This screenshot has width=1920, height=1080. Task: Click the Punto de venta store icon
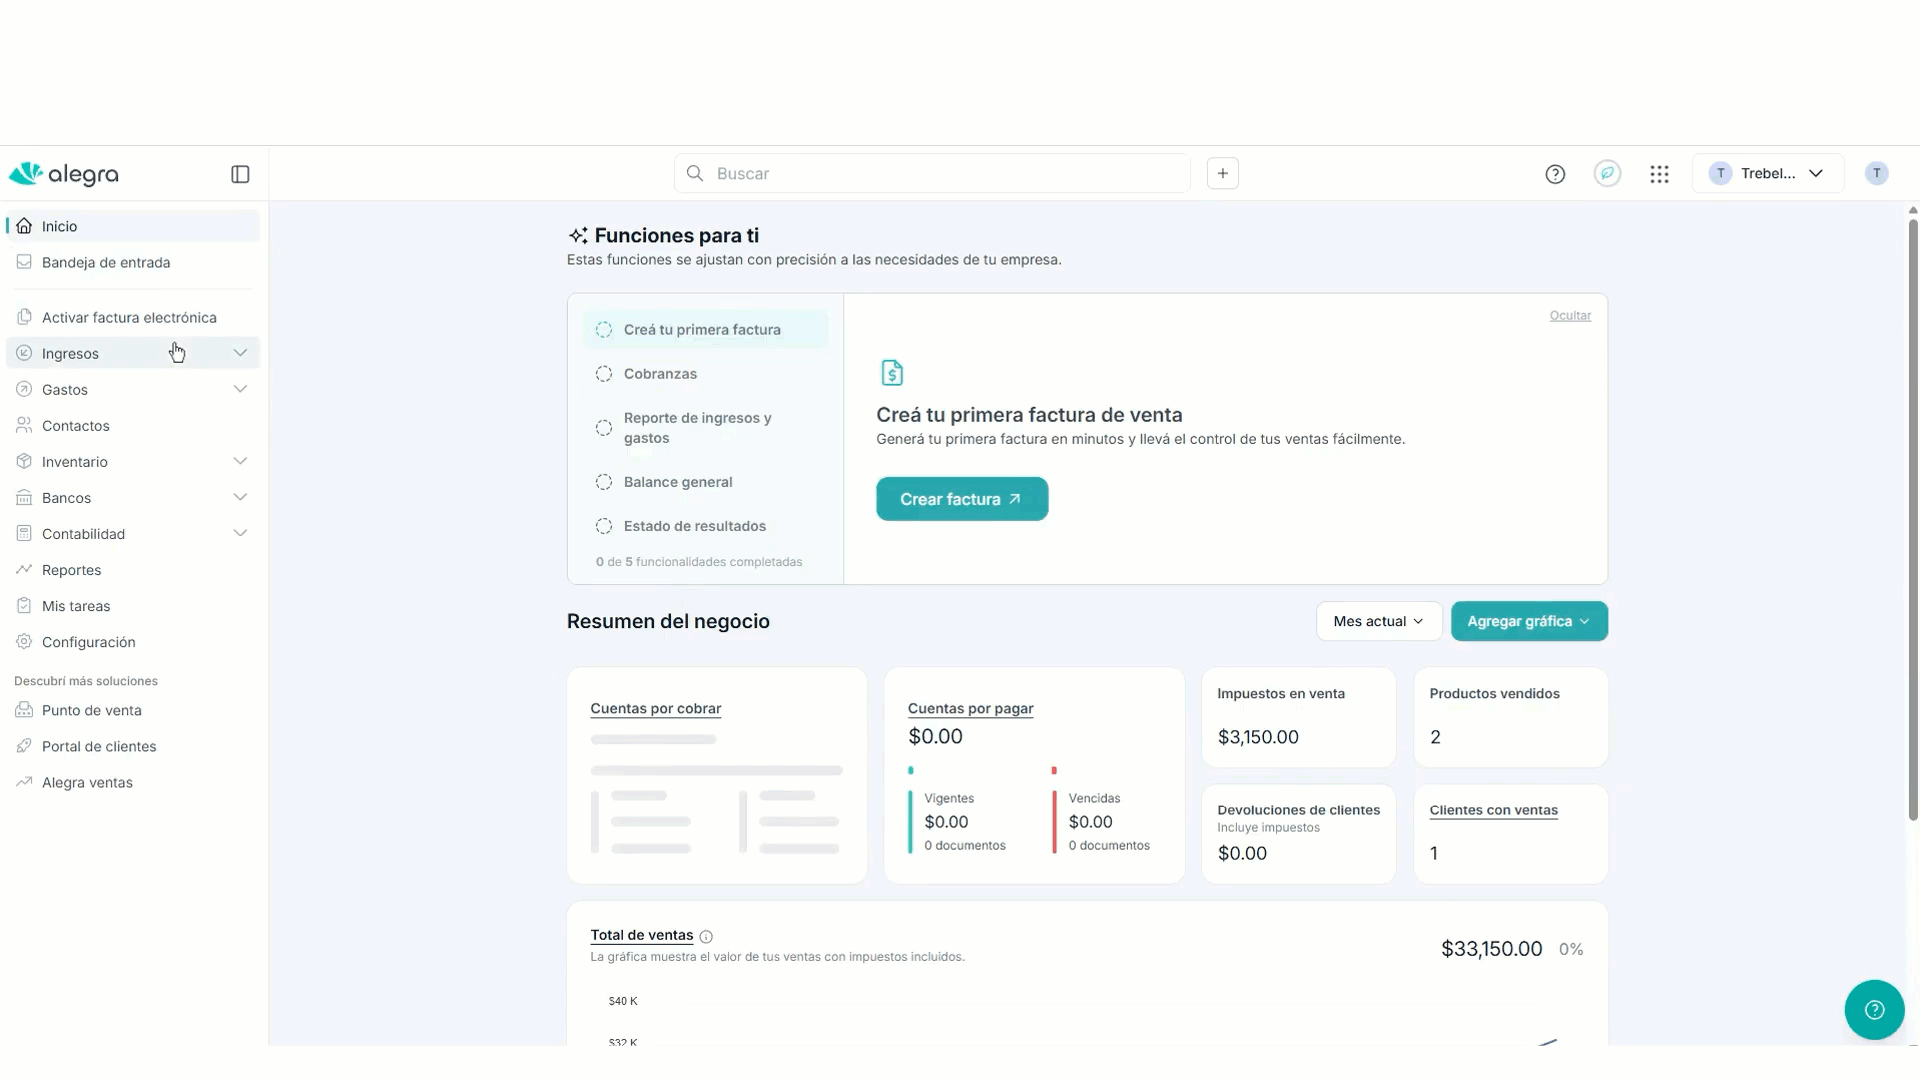24,710
